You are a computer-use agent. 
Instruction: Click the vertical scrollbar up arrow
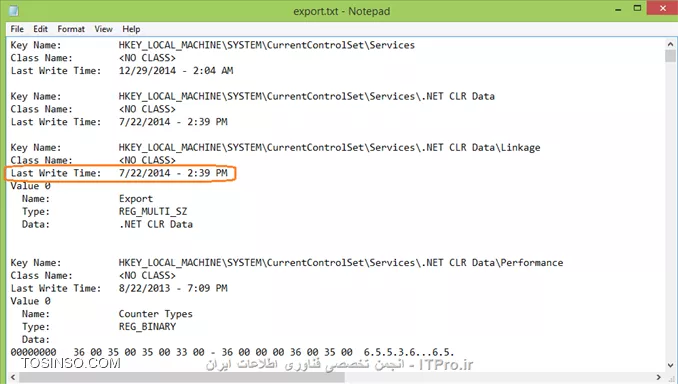(670, 44)
